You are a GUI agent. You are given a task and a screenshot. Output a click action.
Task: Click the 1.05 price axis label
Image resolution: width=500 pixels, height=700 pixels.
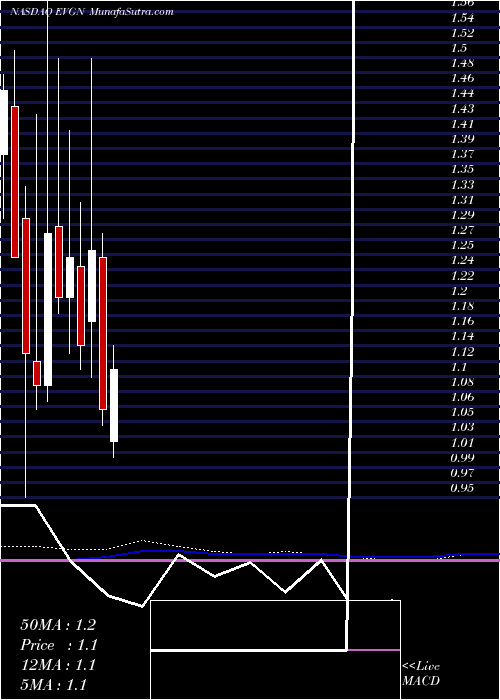coord(462,412)
